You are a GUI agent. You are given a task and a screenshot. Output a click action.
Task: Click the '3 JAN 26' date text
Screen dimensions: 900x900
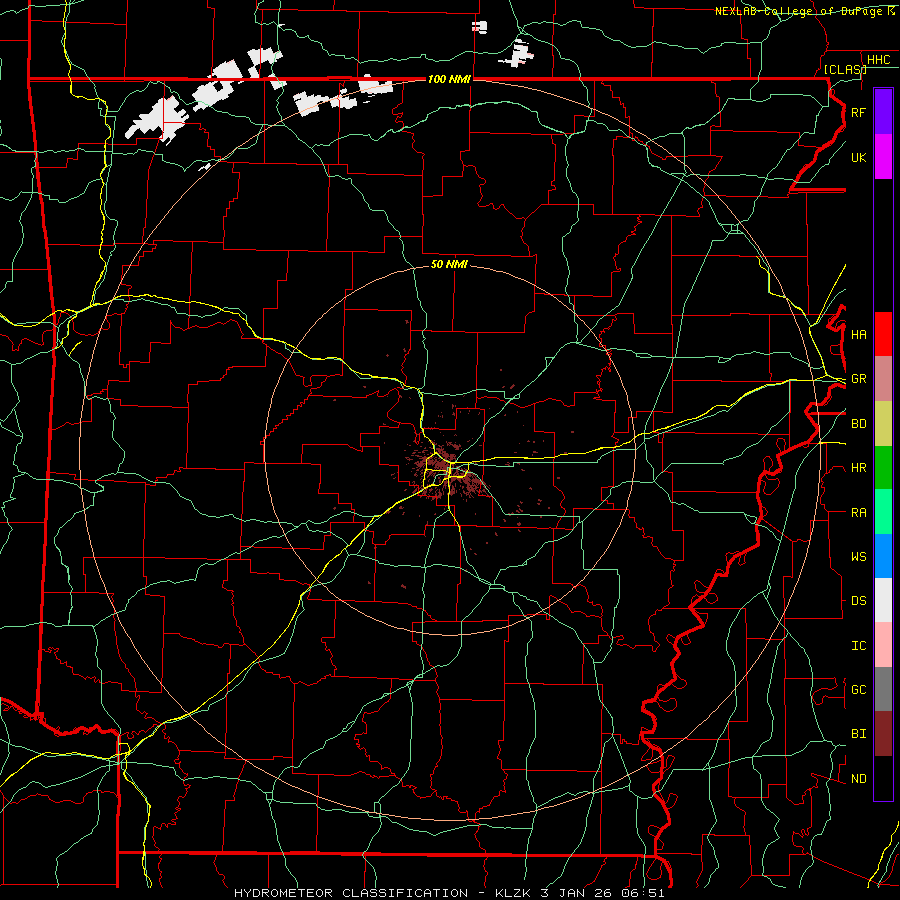click(576, 893)
